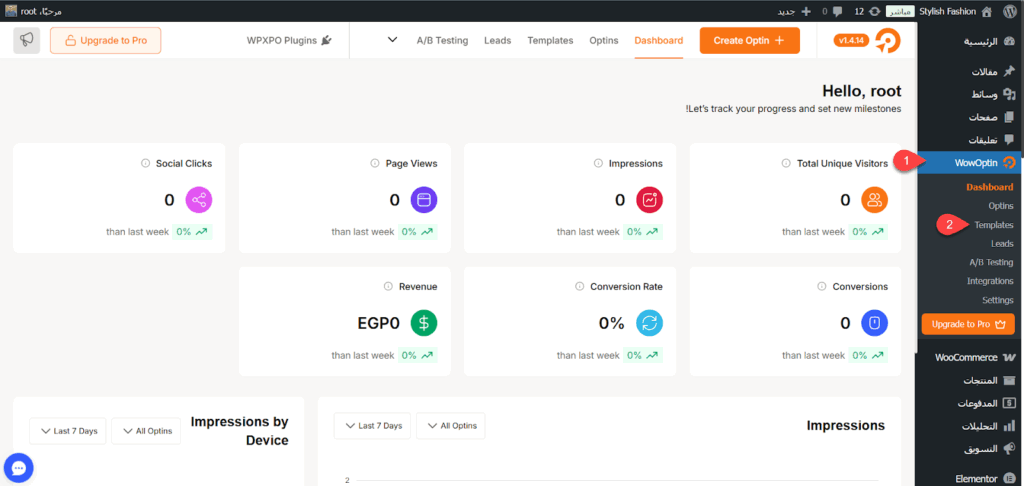This screenshot has height=486, width=1024.
Task: Click the Conversion Rate refresh icon
Action: coord(650,323)
